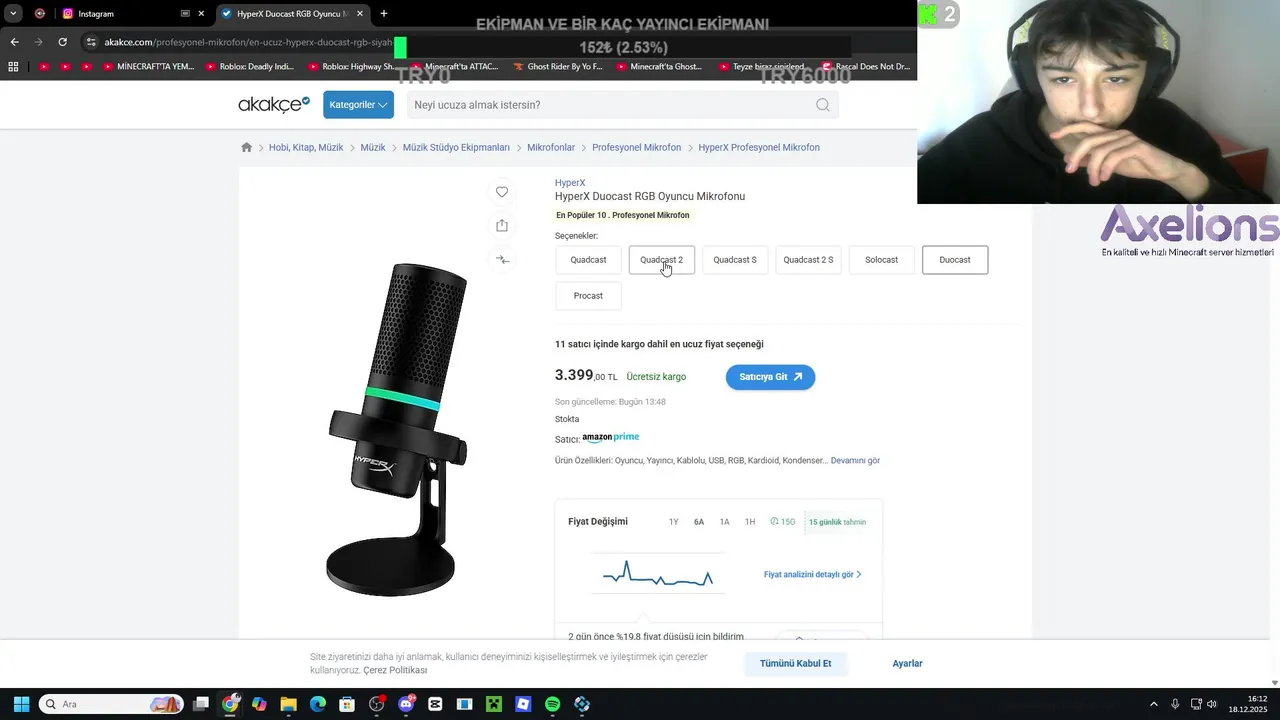Open OBS Studio from the taskbar
Screen dimensions: 1280x720
[377, 704]
